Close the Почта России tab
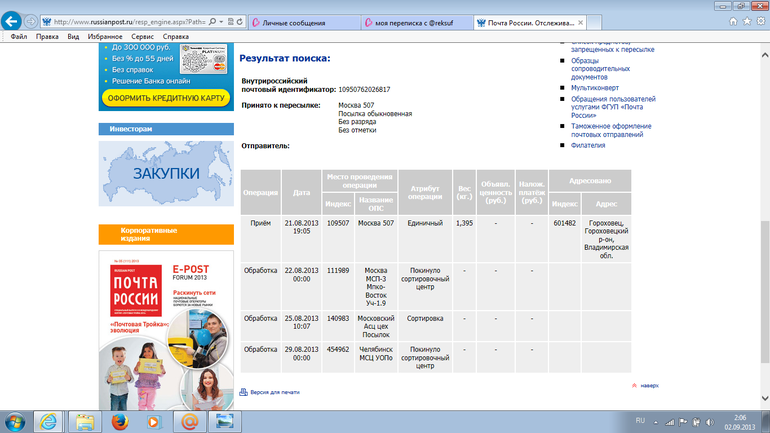The image size is (770, 433). coord(580,23)
